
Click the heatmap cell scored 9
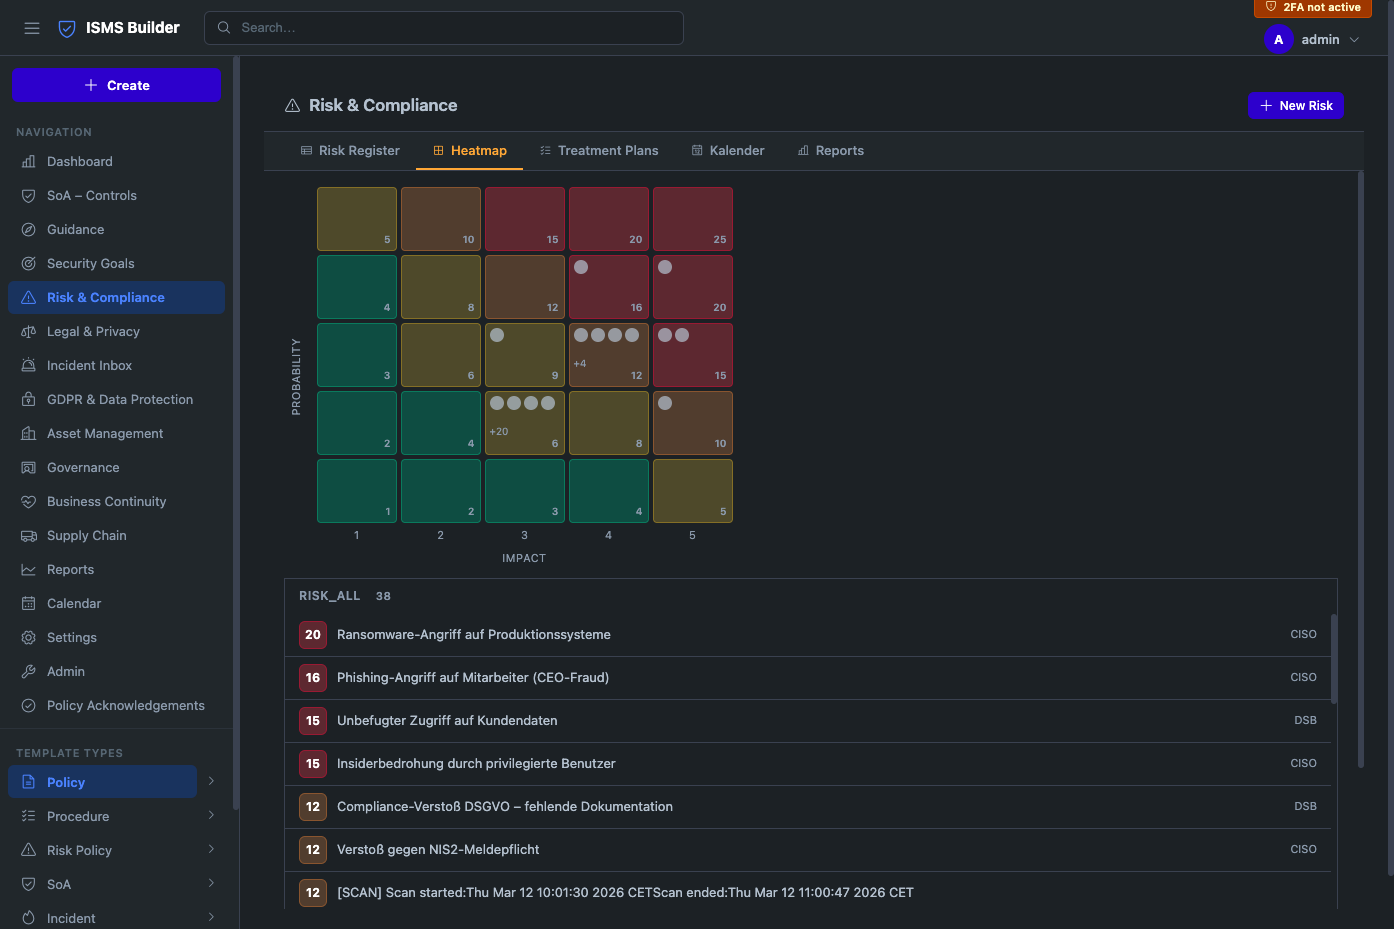[525, 355]
